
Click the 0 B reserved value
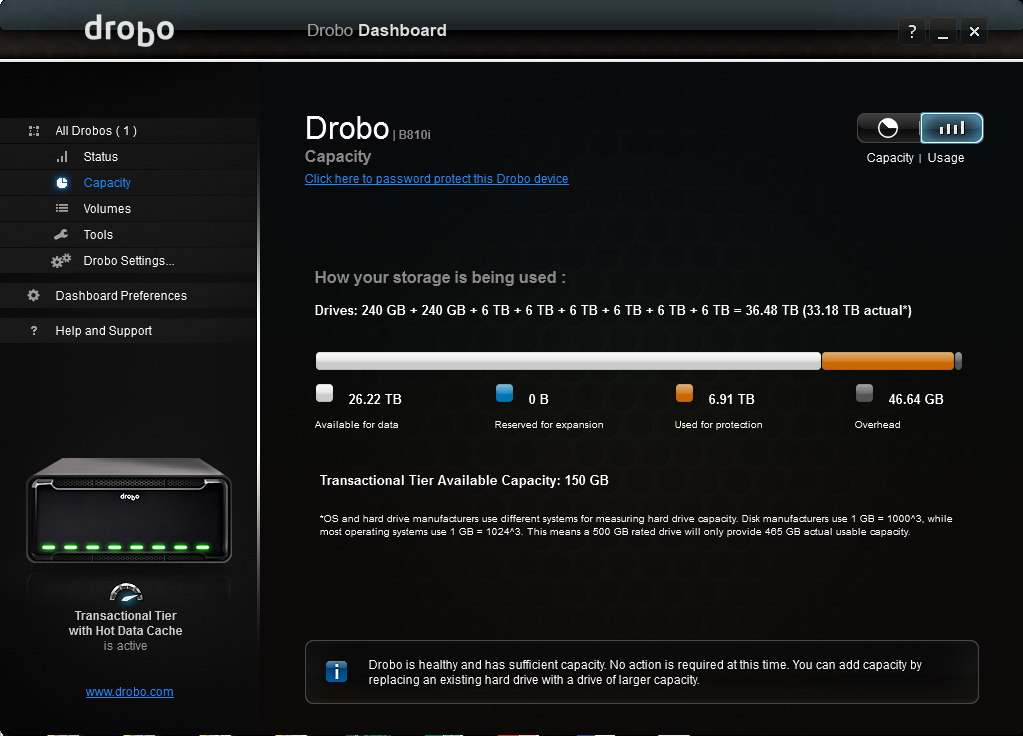pyautogui.click(x=538, y=399)
